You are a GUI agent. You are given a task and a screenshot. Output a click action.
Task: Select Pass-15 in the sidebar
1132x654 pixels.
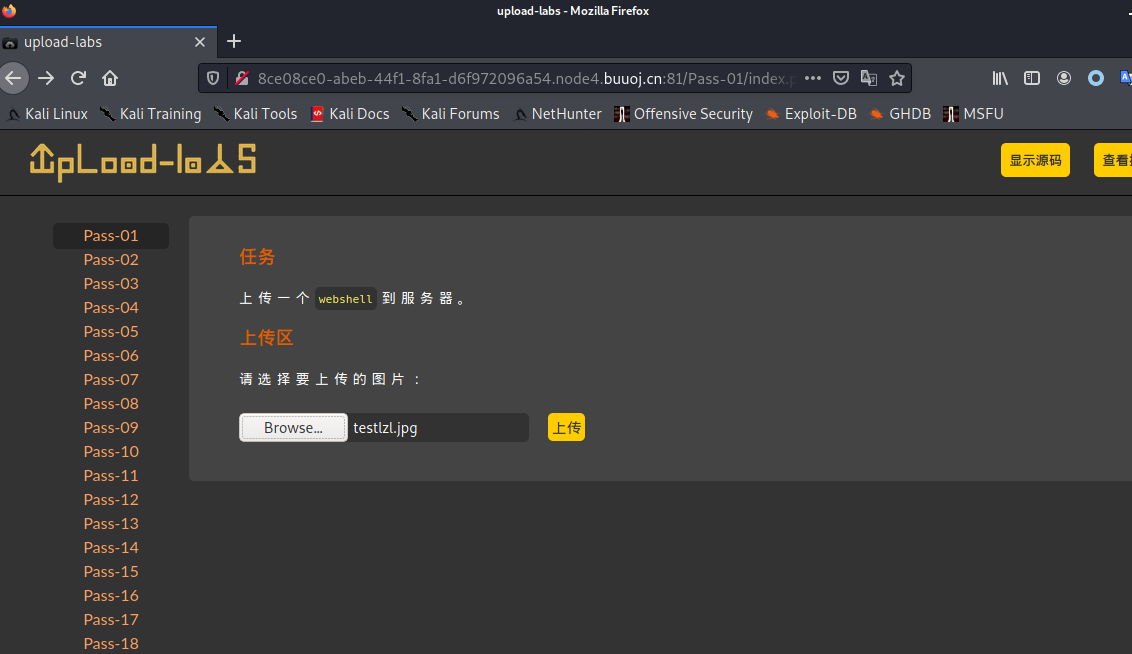point(110,572)
